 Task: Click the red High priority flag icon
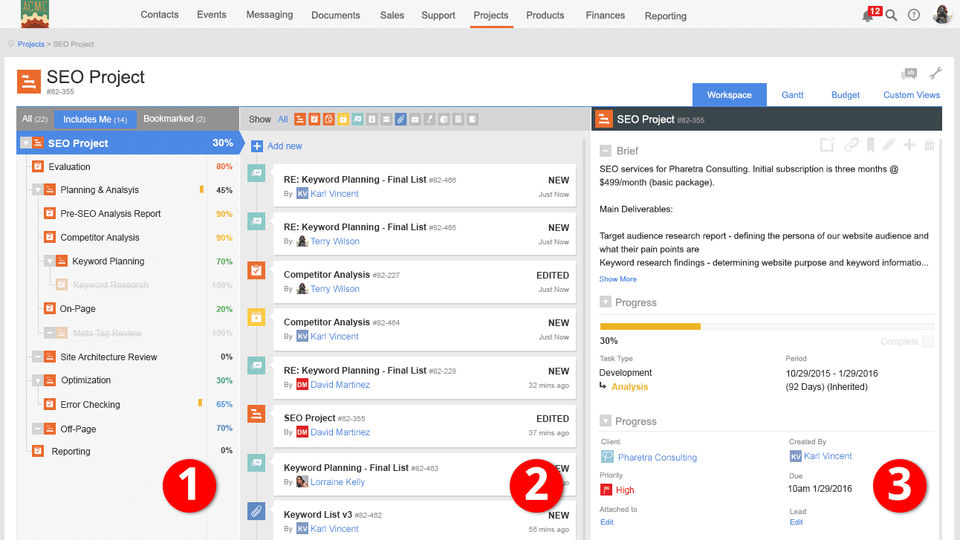(x=606, y=490)
